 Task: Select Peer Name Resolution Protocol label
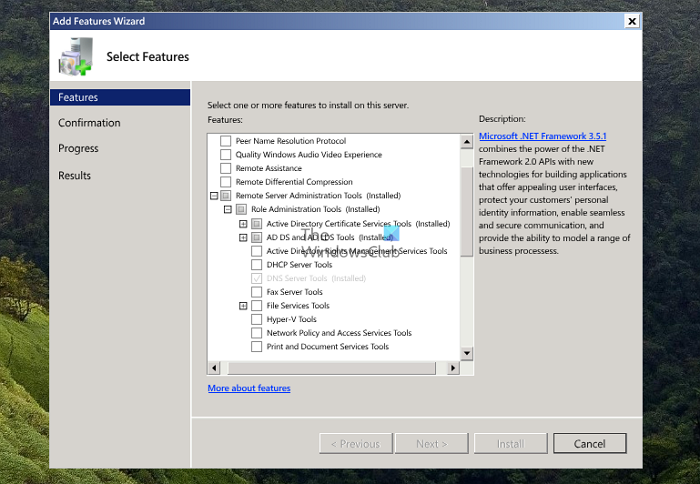coord(291,141)
